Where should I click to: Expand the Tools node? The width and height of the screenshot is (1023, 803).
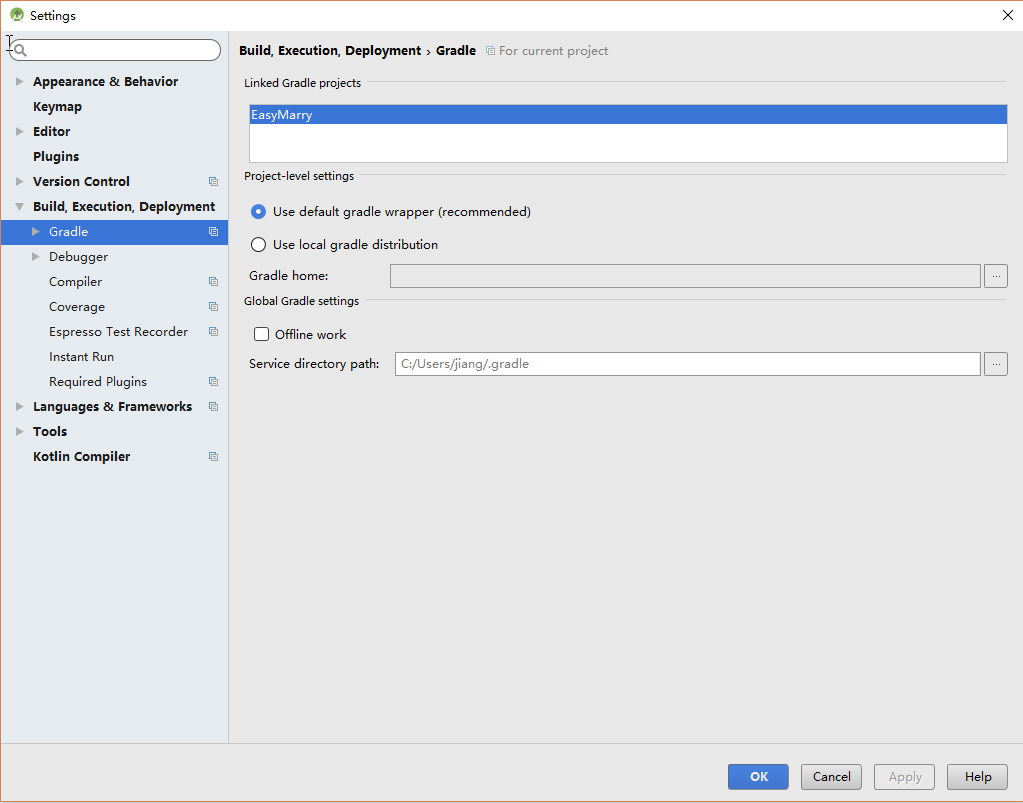(18, 431)
